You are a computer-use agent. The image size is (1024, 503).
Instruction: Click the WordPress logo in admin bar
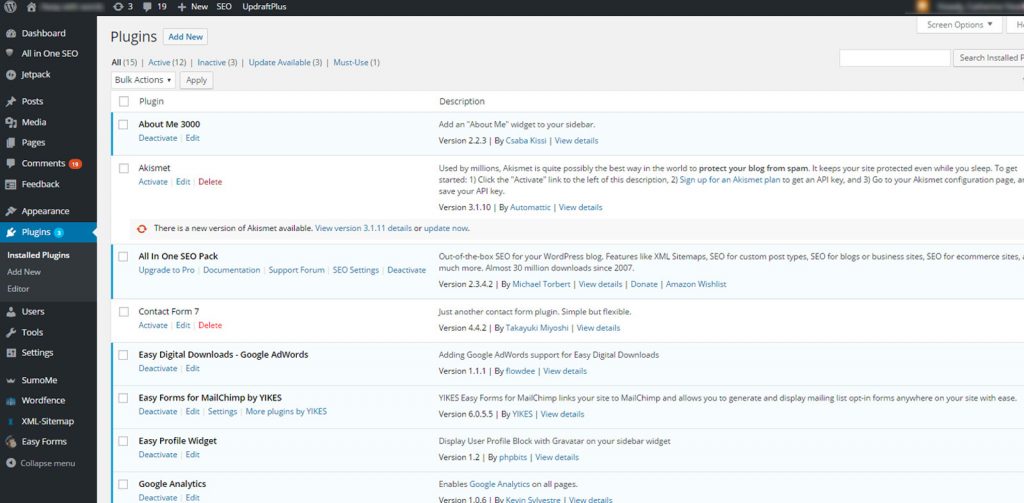(x=11, y=7)
